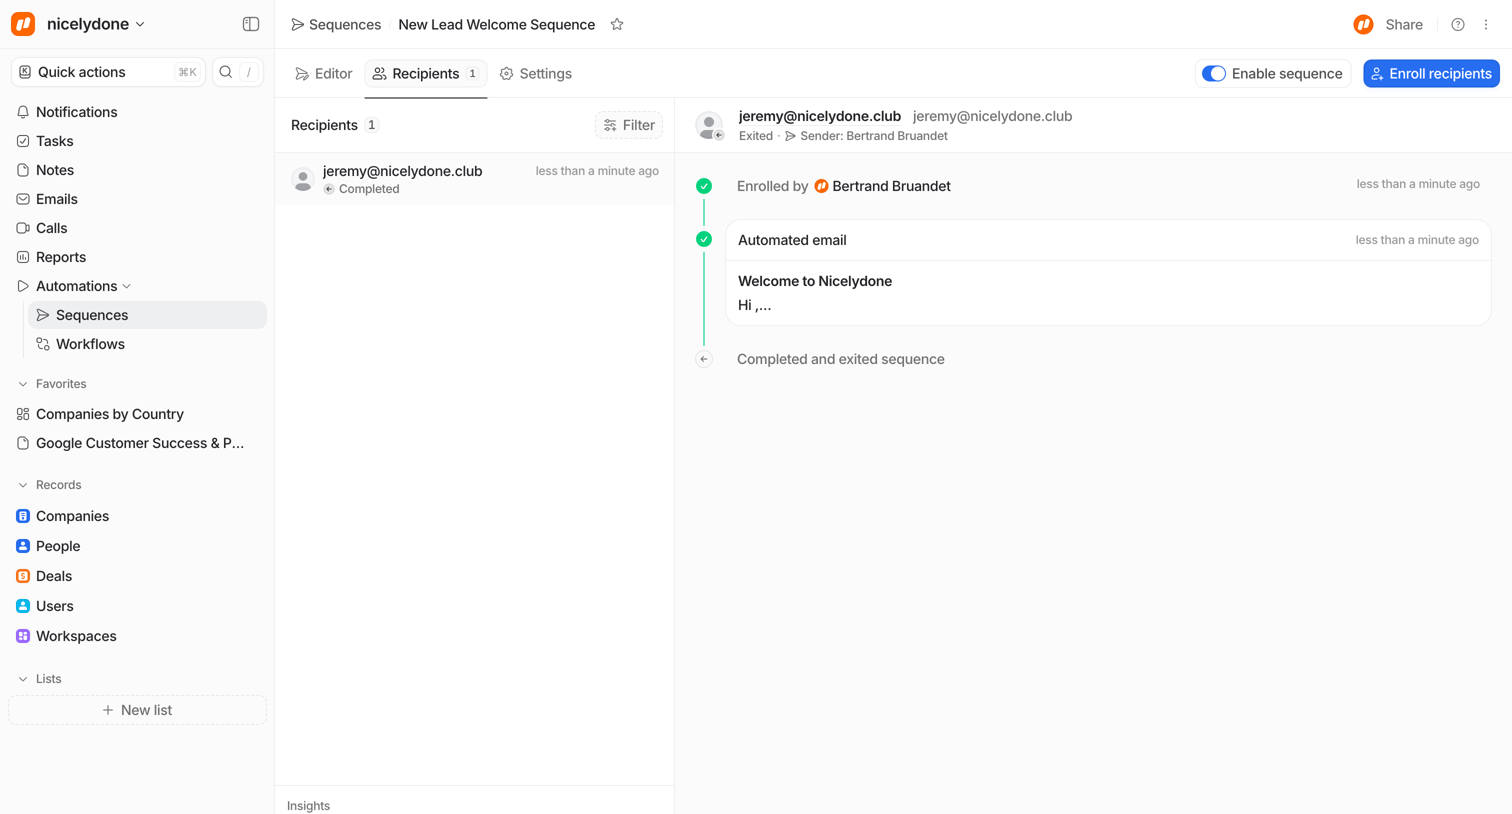Select Sequences under Automations
1512x814 pixels.
pyautogui.click(x=147, y=315)
